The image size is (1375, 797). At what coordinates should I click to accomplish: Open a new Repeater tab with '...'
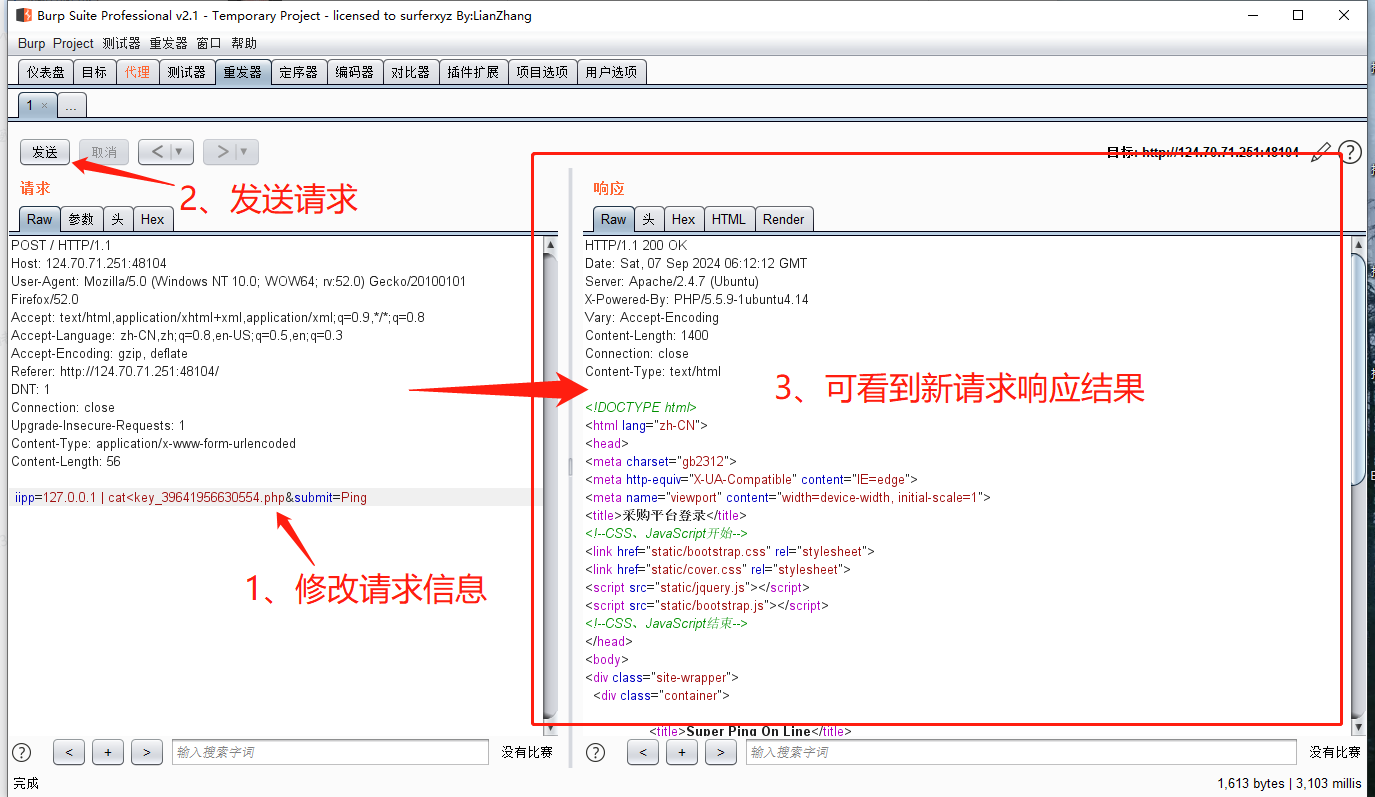pos(72,105)
